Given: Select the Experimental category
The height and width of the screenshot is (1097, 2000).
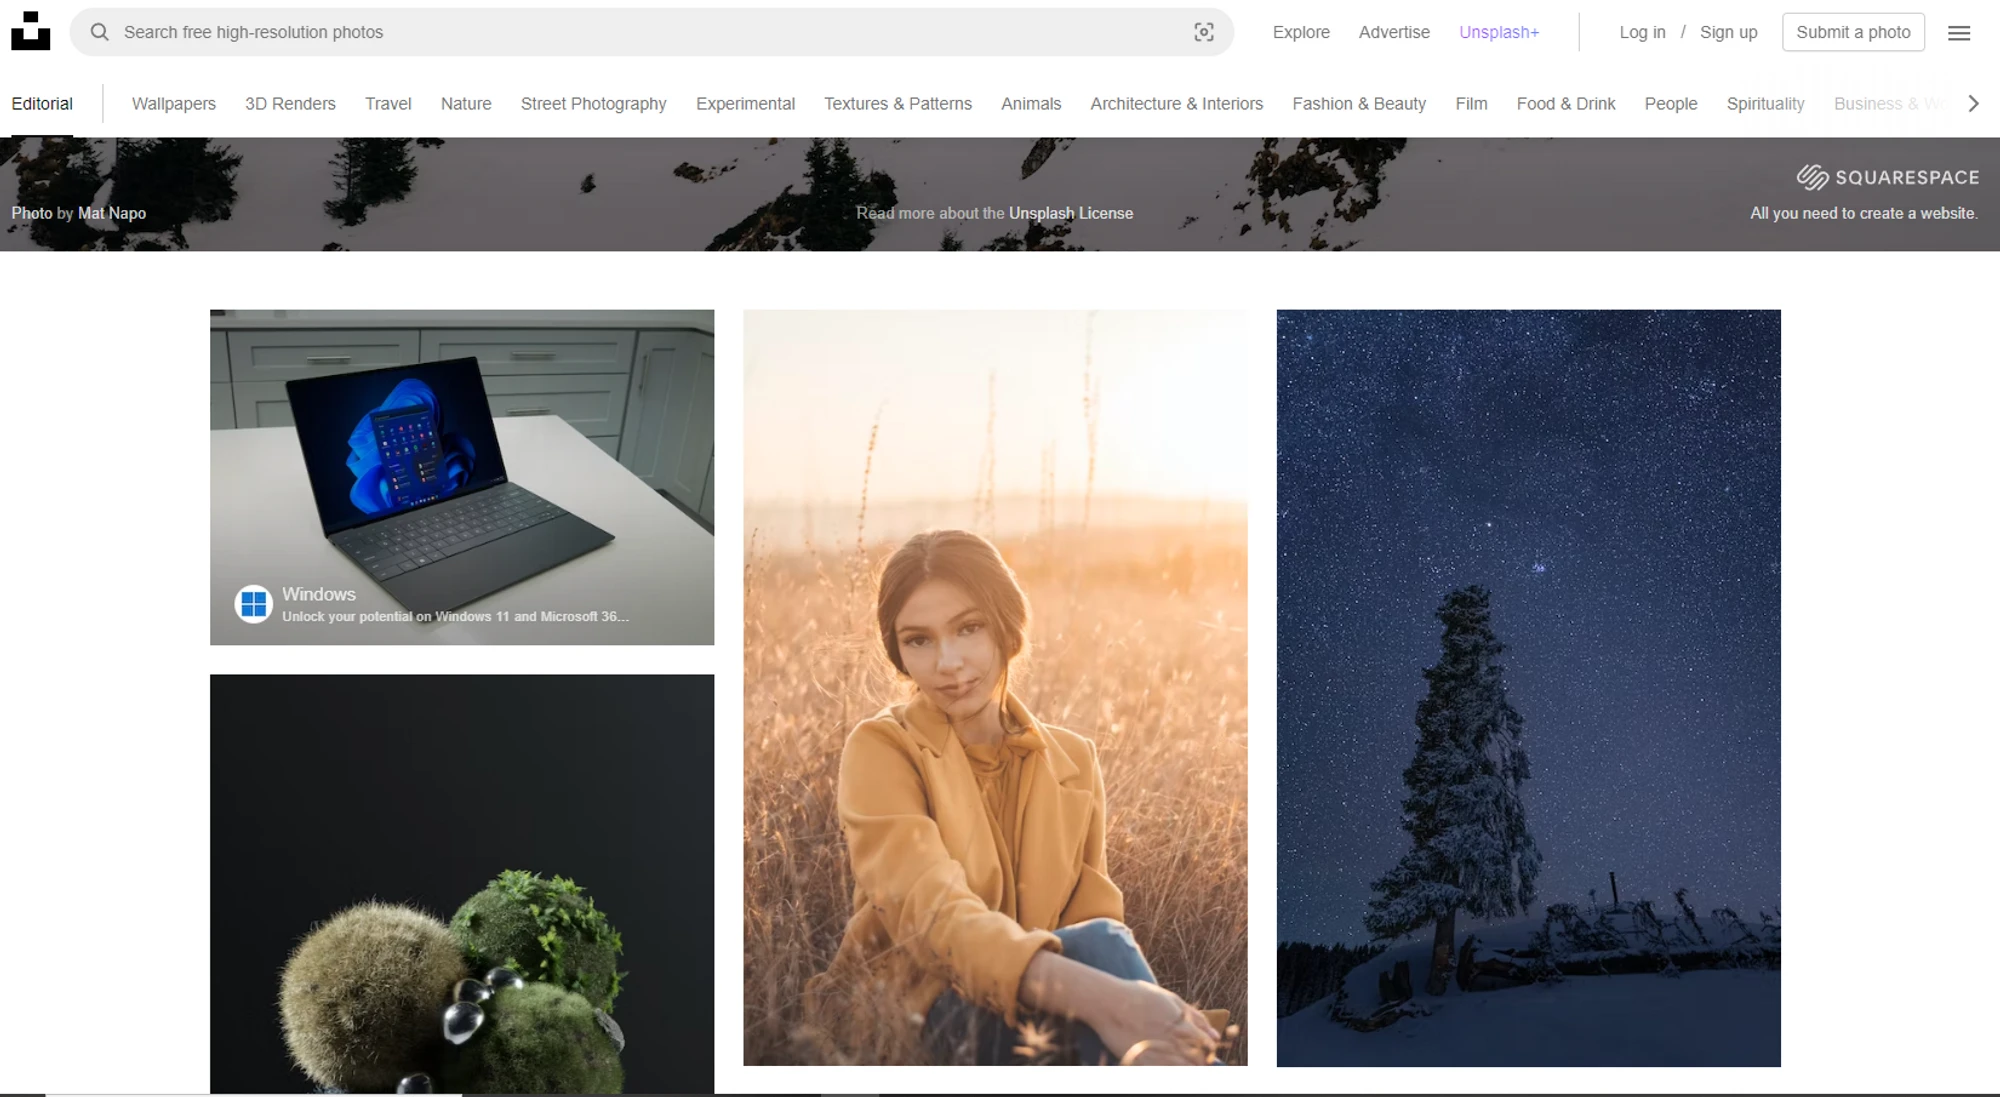Looking at the screenshot, I should click(745, 103).
